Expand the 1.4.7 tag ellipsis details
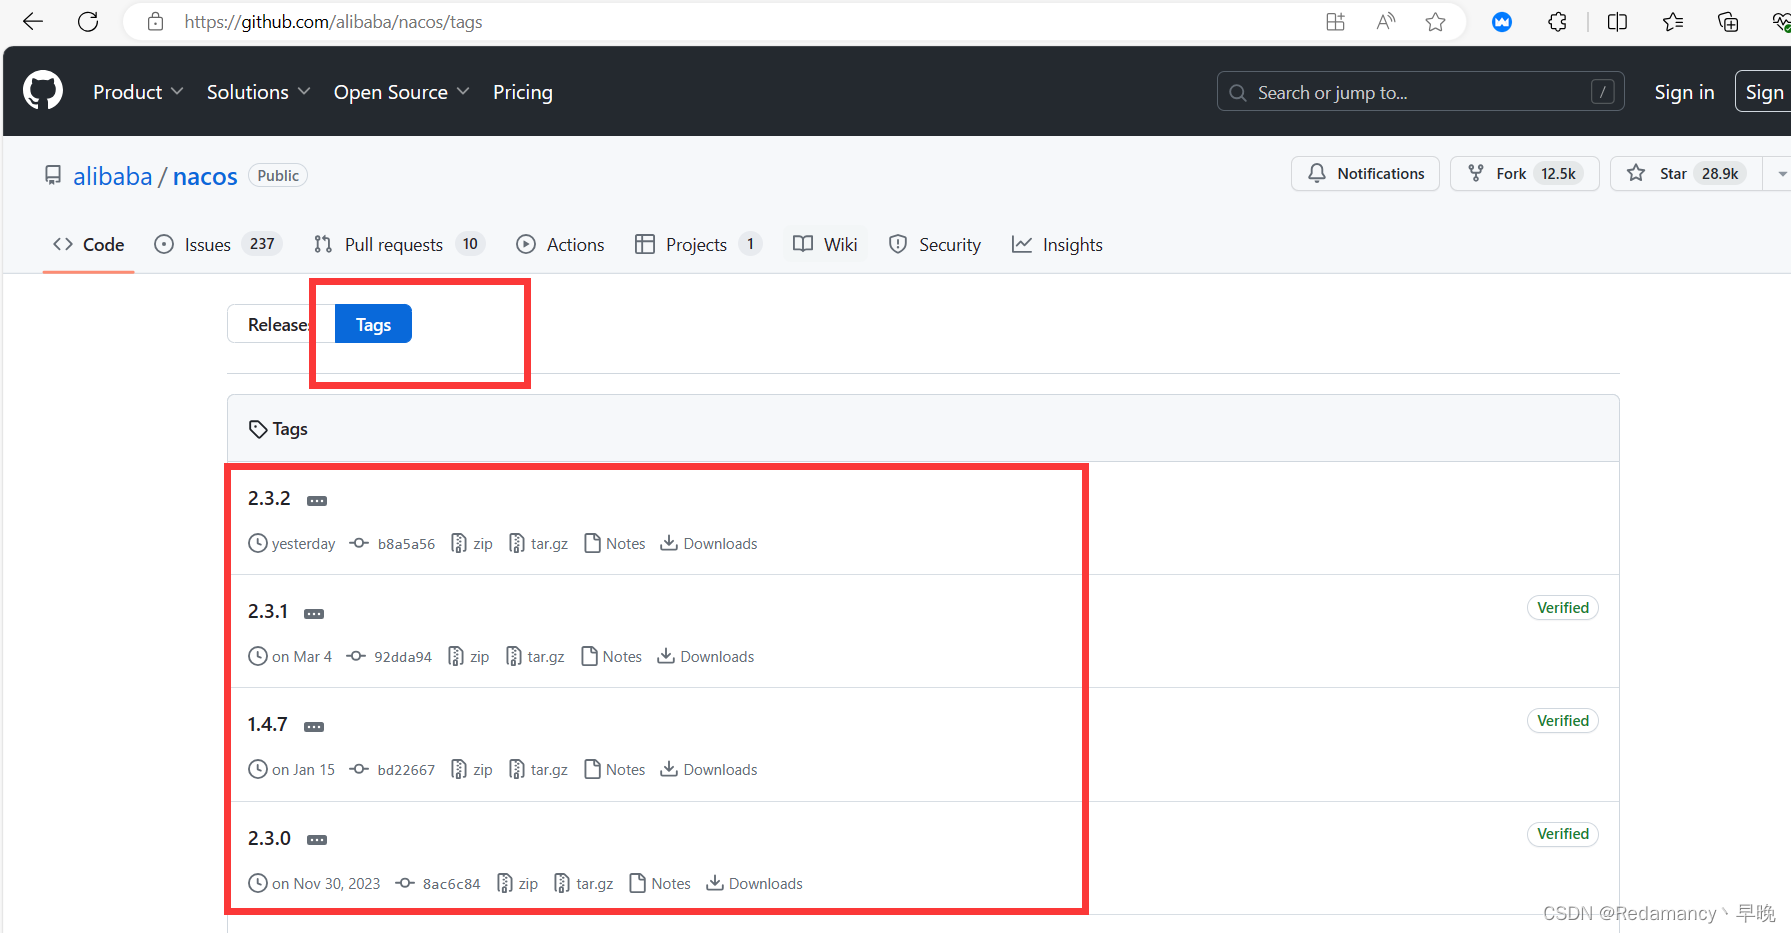The width and height of the screenshot is (1791, 933). (314, 726)
